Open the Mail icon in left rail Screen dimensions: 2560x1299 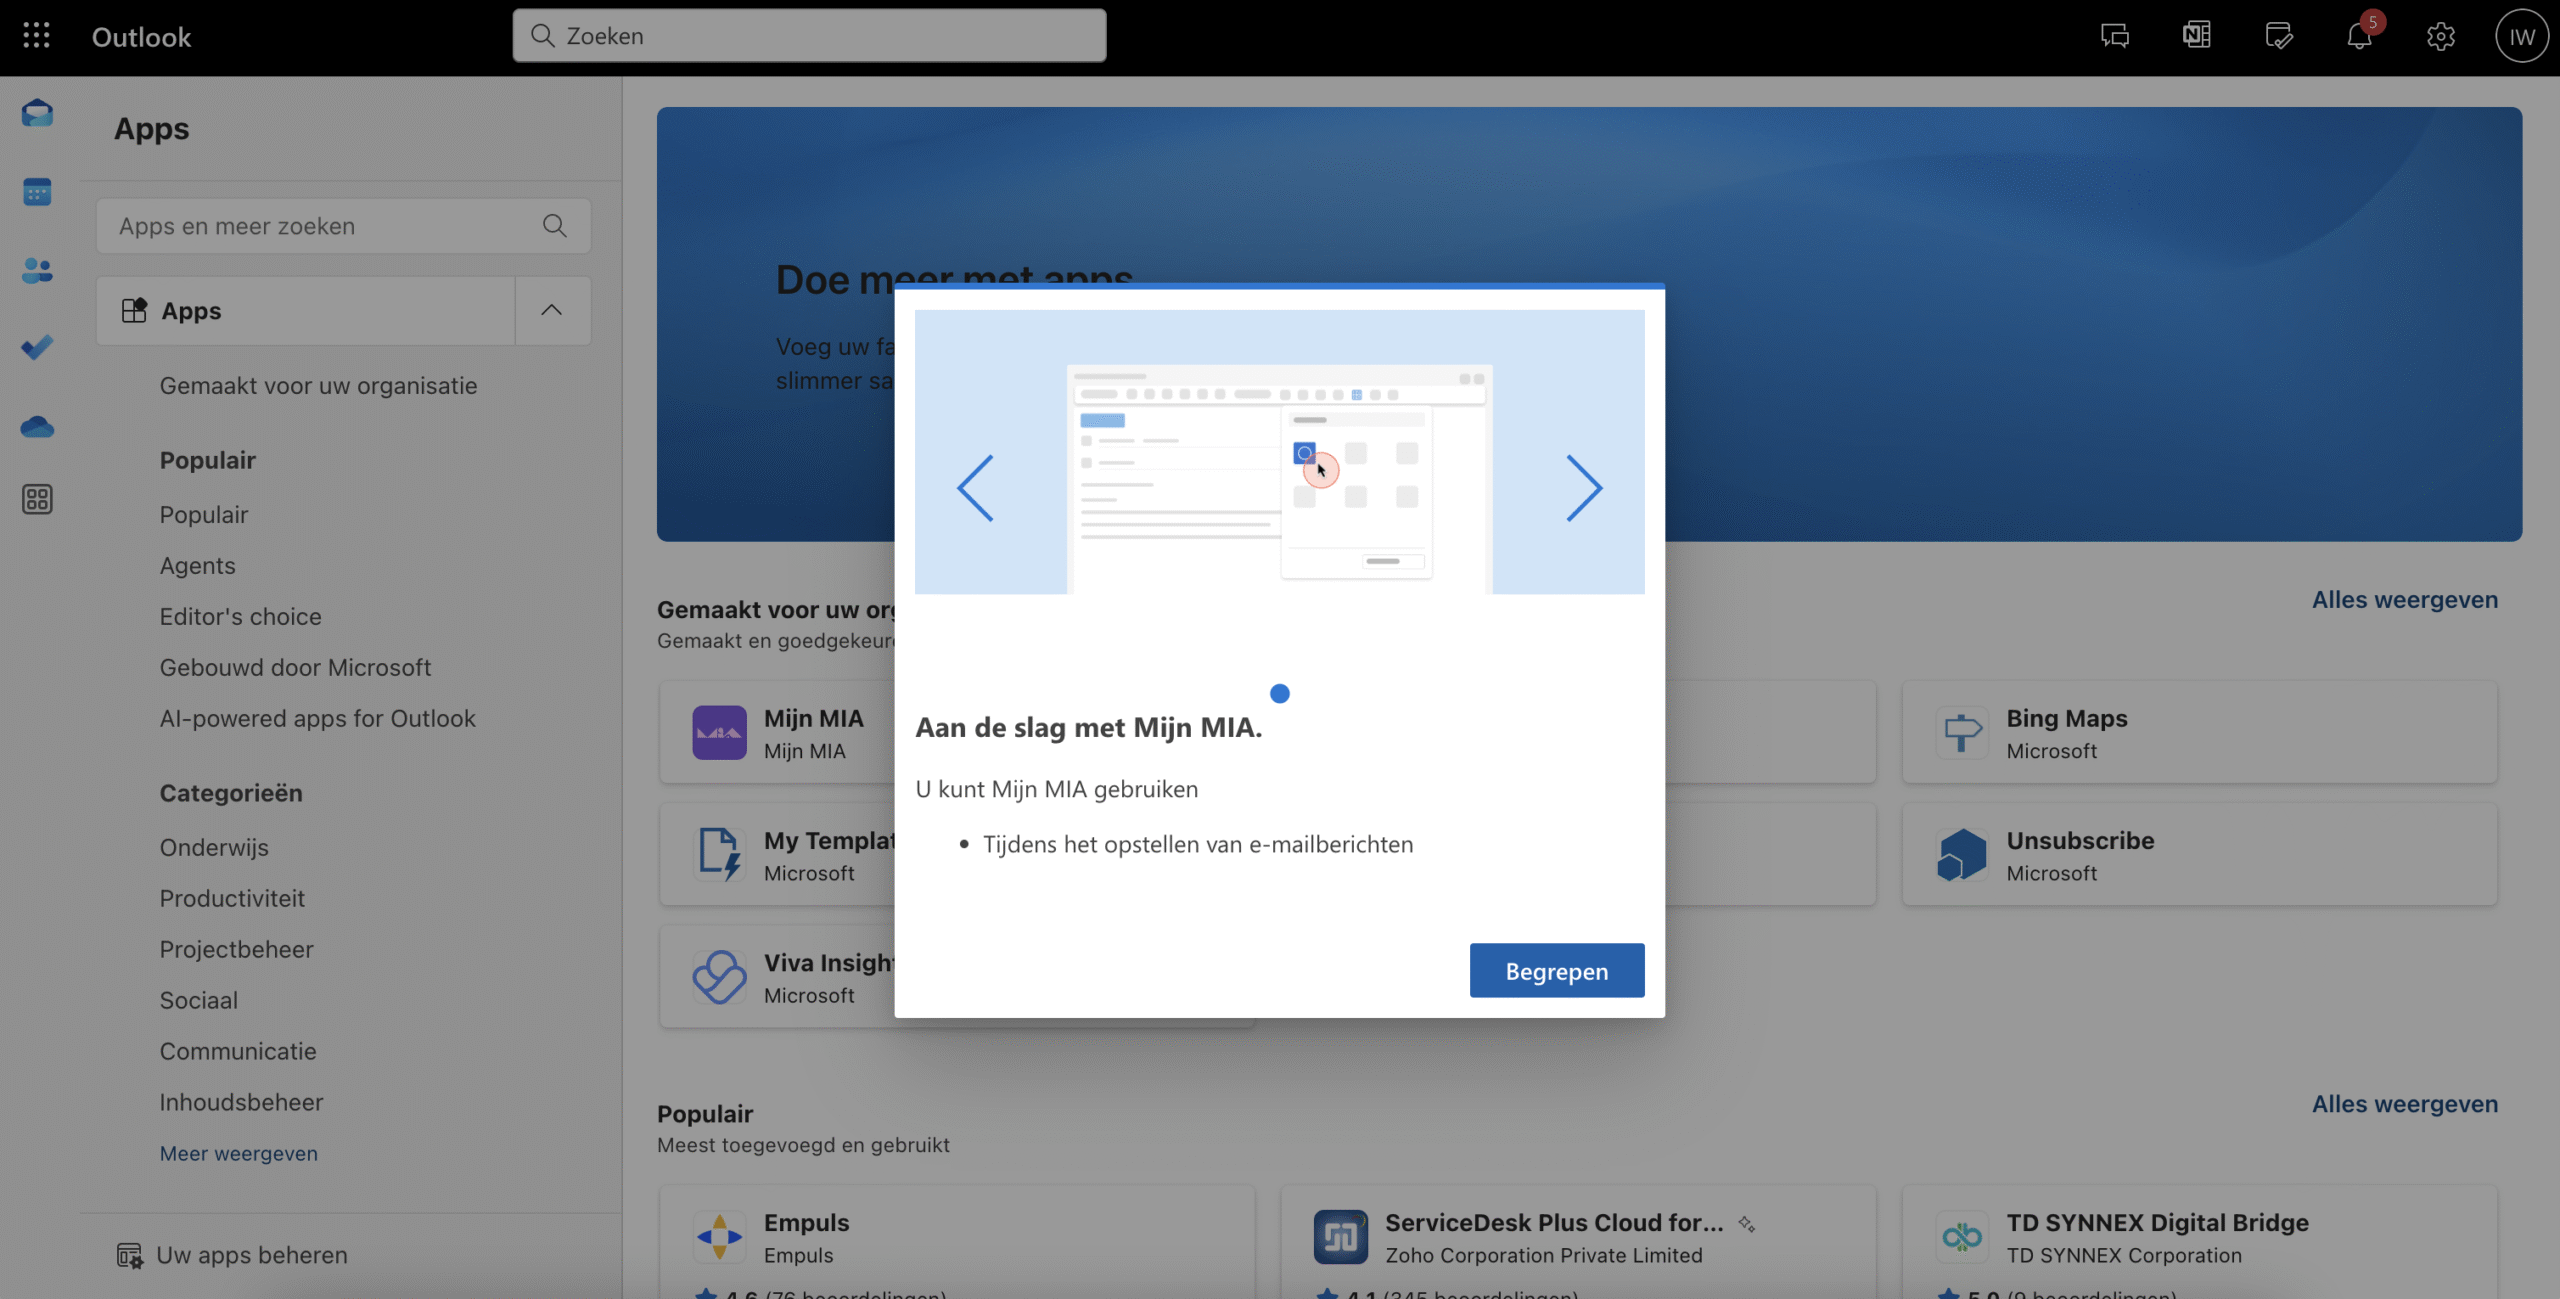click(x=37, y=113)
